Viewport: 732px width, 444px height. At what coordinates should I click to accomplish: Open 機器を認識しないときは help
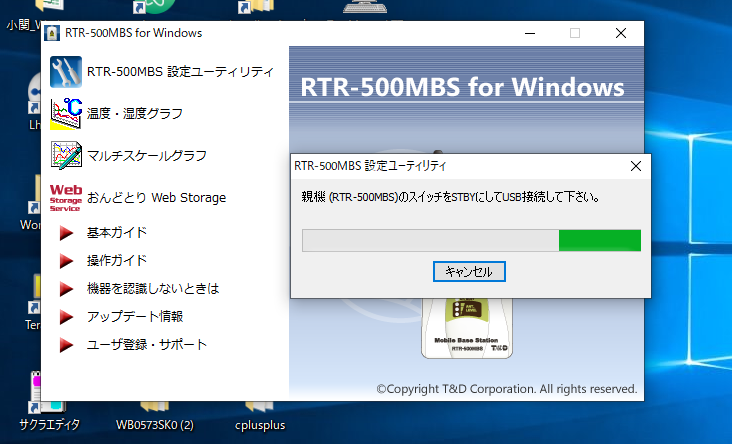[153, 289]
